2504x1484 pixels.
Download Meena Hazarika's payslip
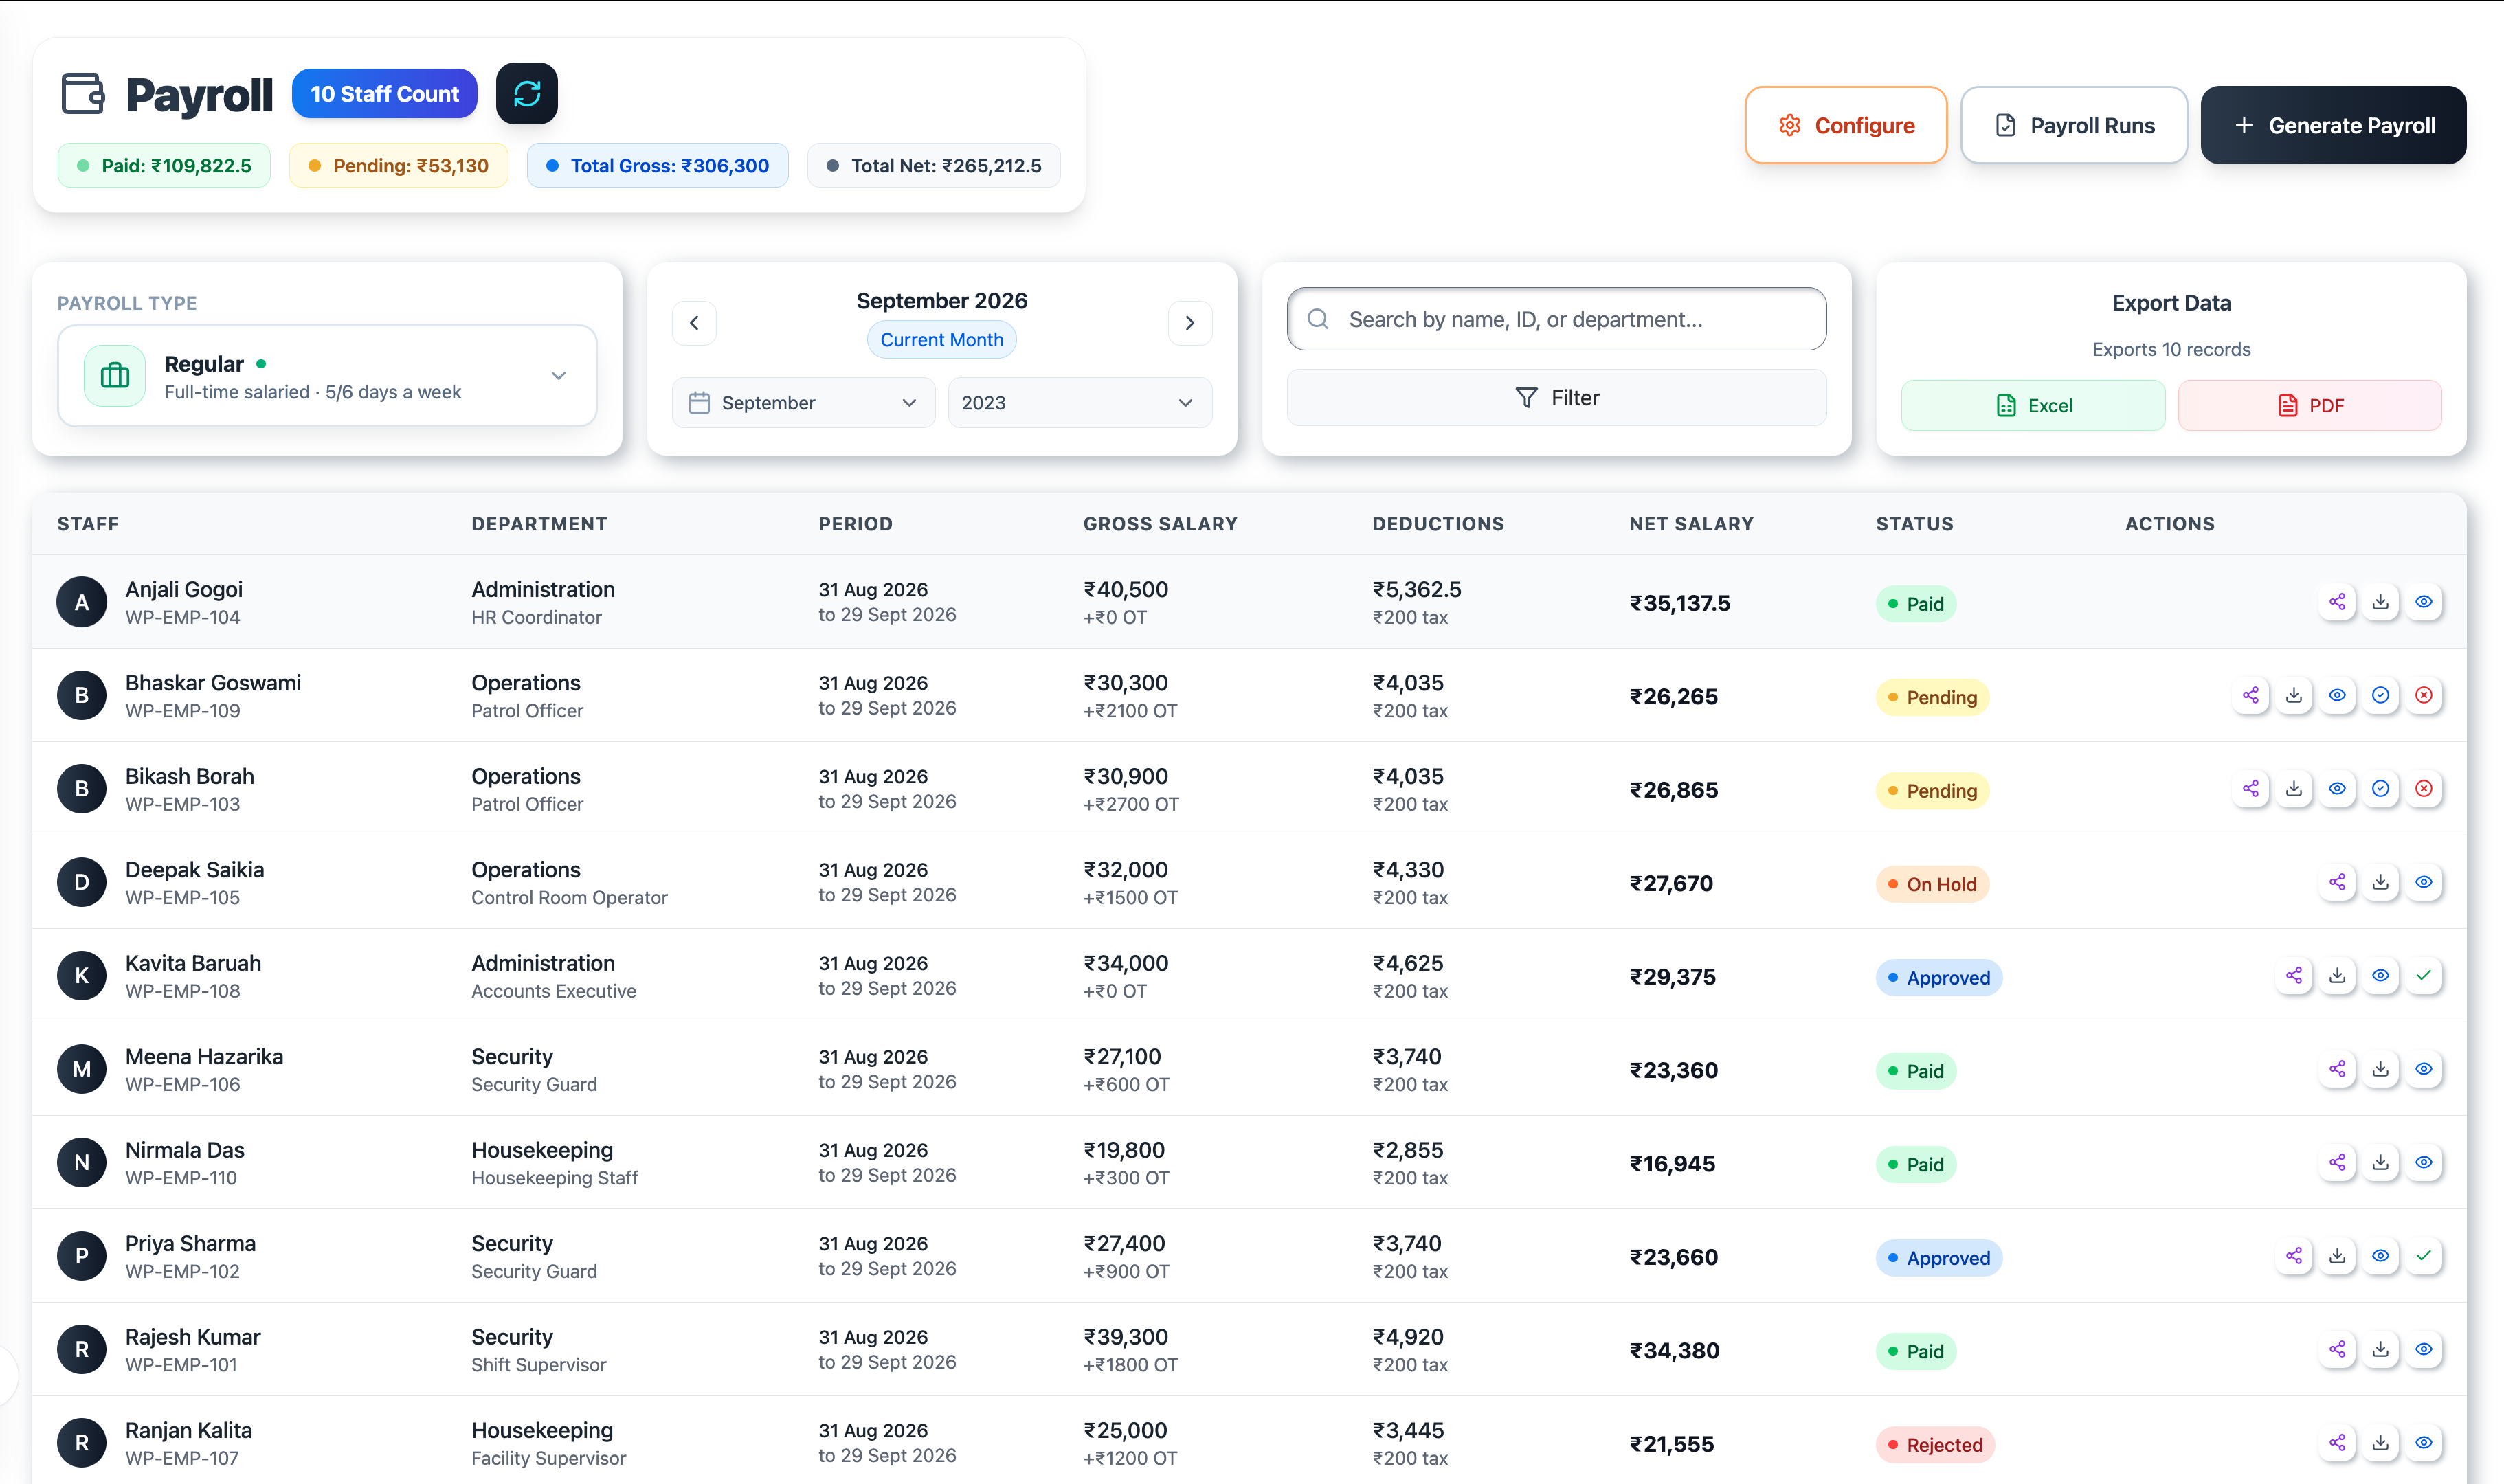click(2381, 1069)
